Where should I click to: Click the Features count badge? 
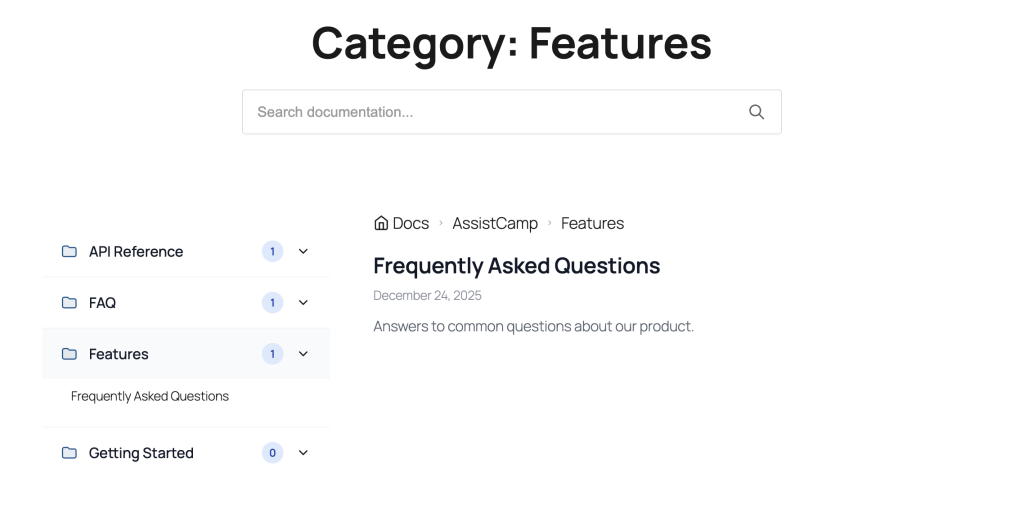click(272, 354)
